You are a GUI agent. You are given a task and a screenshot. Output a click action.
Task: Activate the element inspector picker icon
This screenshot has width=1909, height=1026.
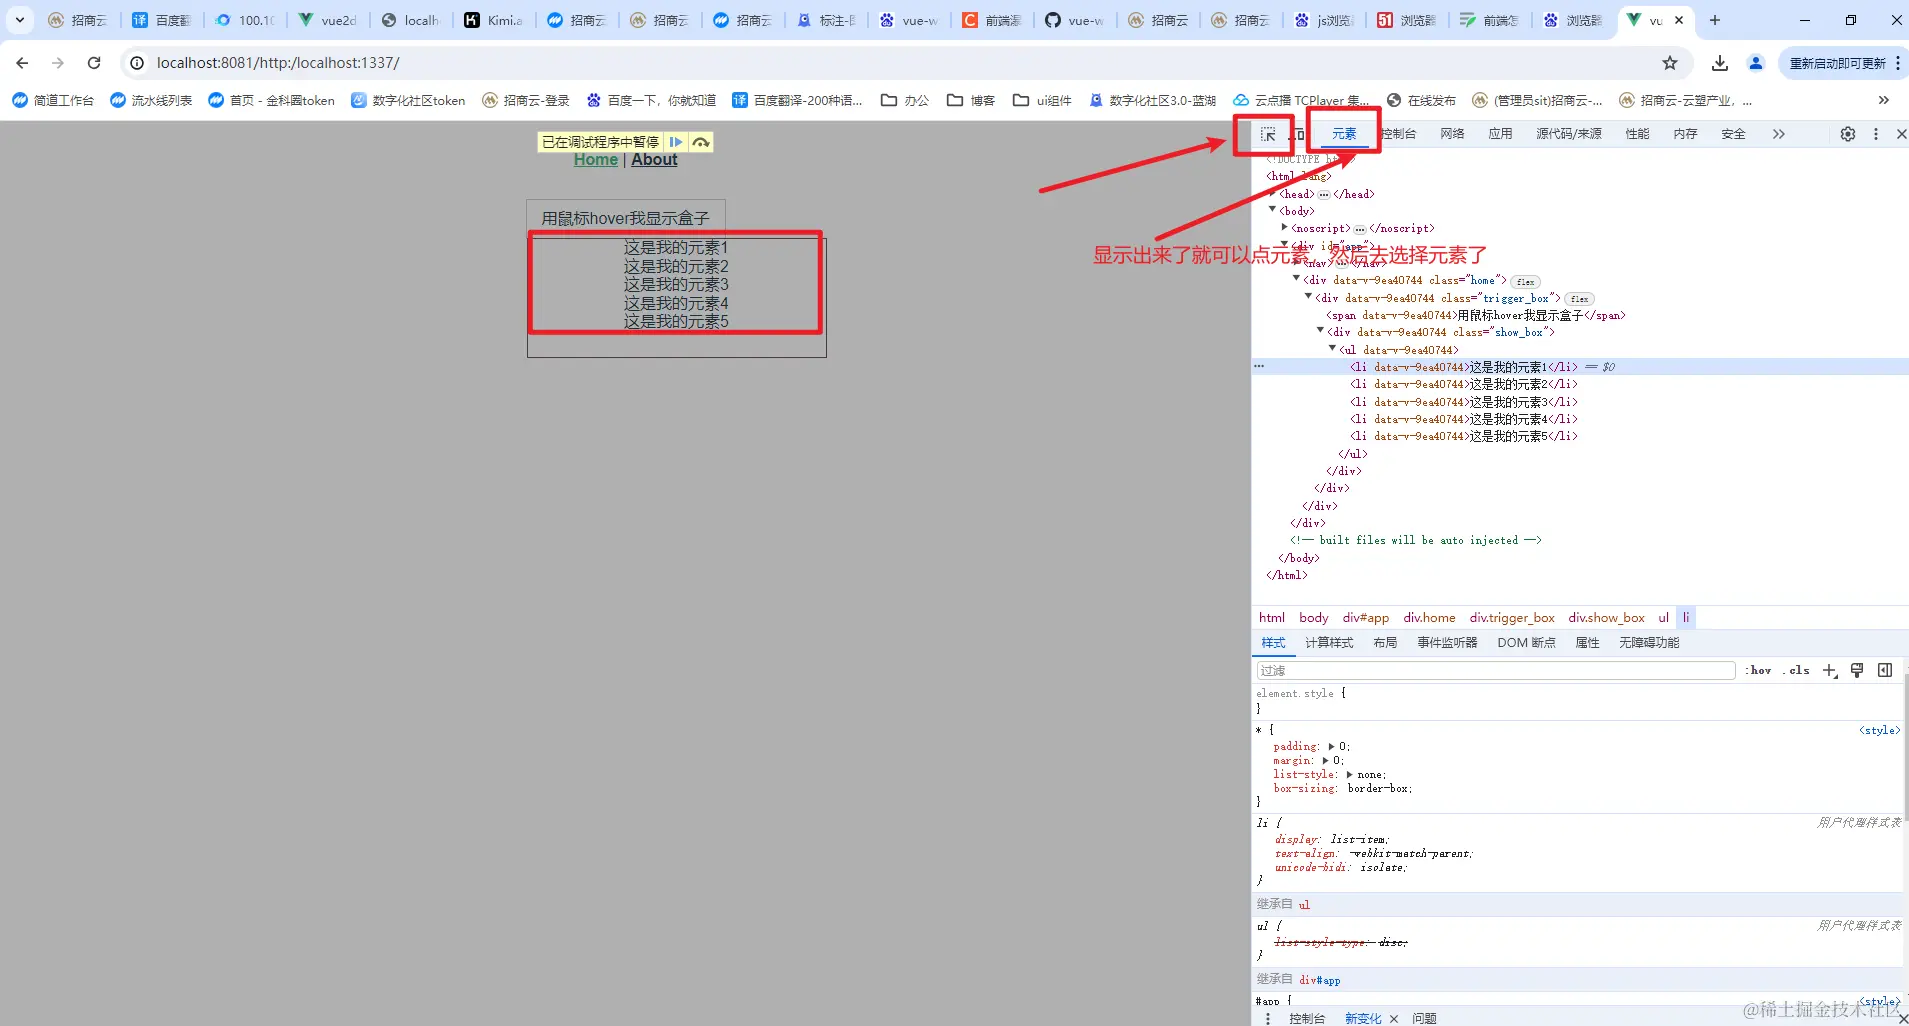click(1268, 134)
